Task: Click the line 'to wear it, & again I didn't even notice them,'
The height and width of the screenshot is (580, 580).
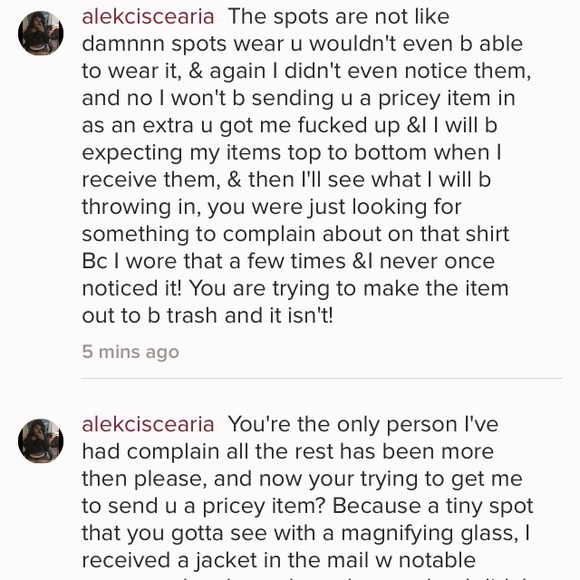Action: (307, 71)
